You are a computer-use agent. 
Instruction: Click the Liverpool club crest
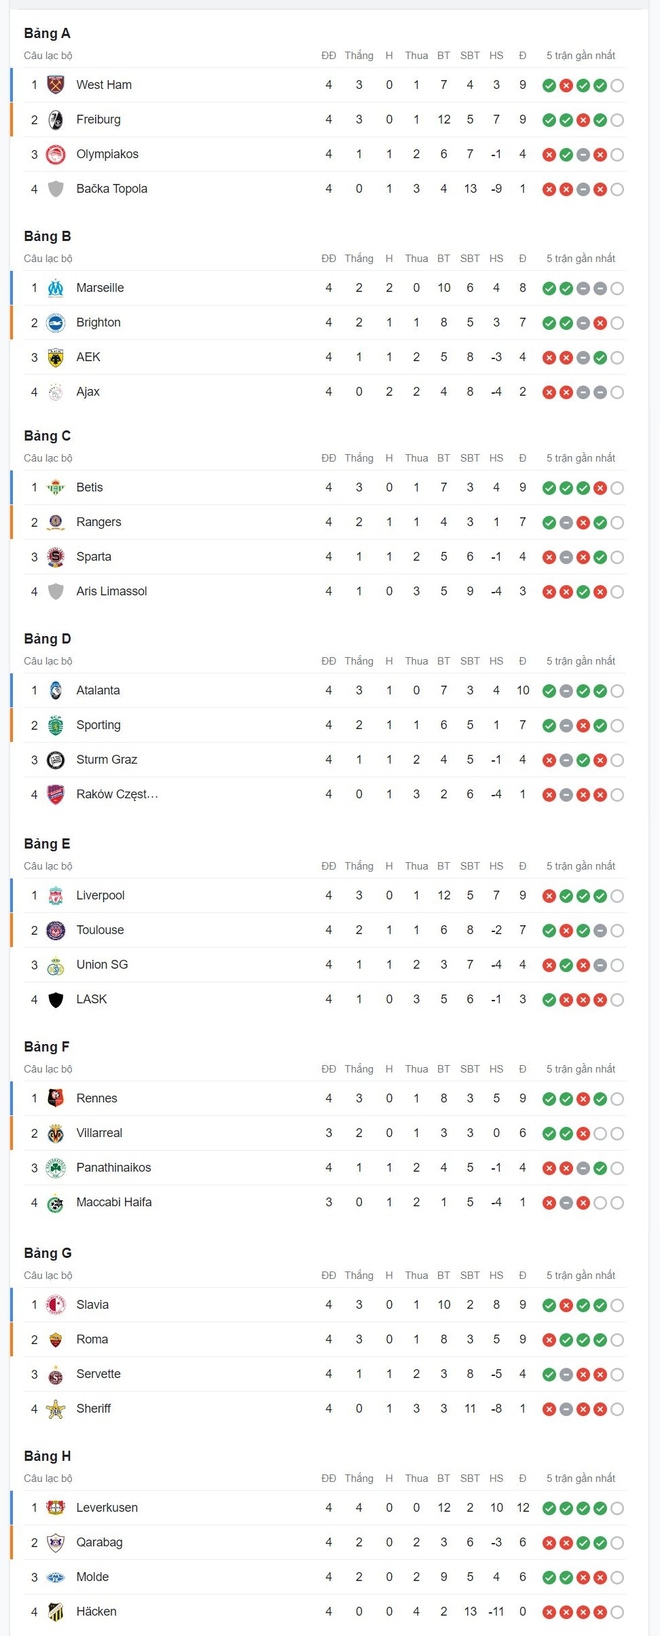pyautogui.click(x=56, y=896)
